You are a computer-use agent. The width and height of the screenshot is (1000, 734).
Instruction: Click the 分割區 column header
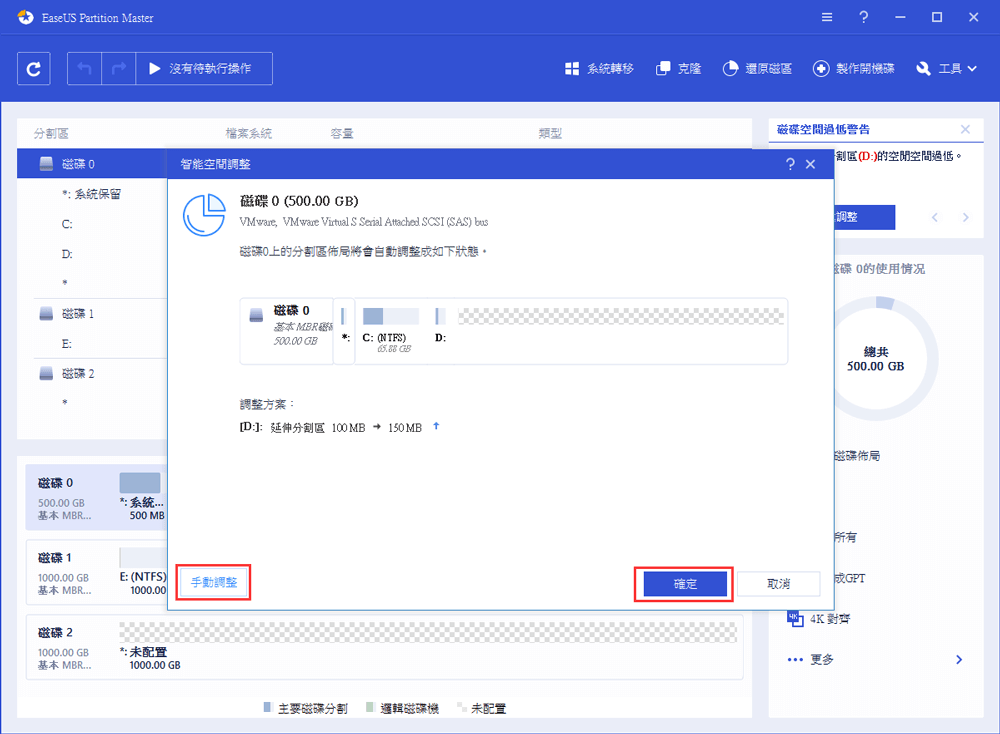click(51, 133)
